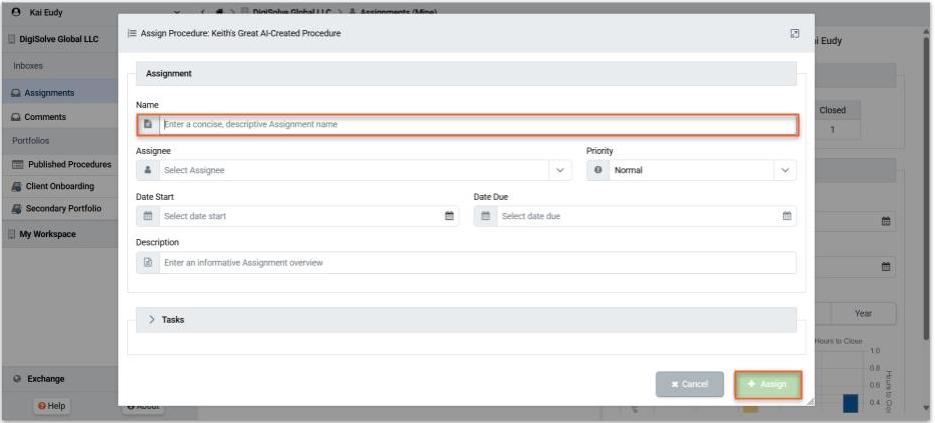Click the Assignments inbox icon in sidebar

click(16, 93)
